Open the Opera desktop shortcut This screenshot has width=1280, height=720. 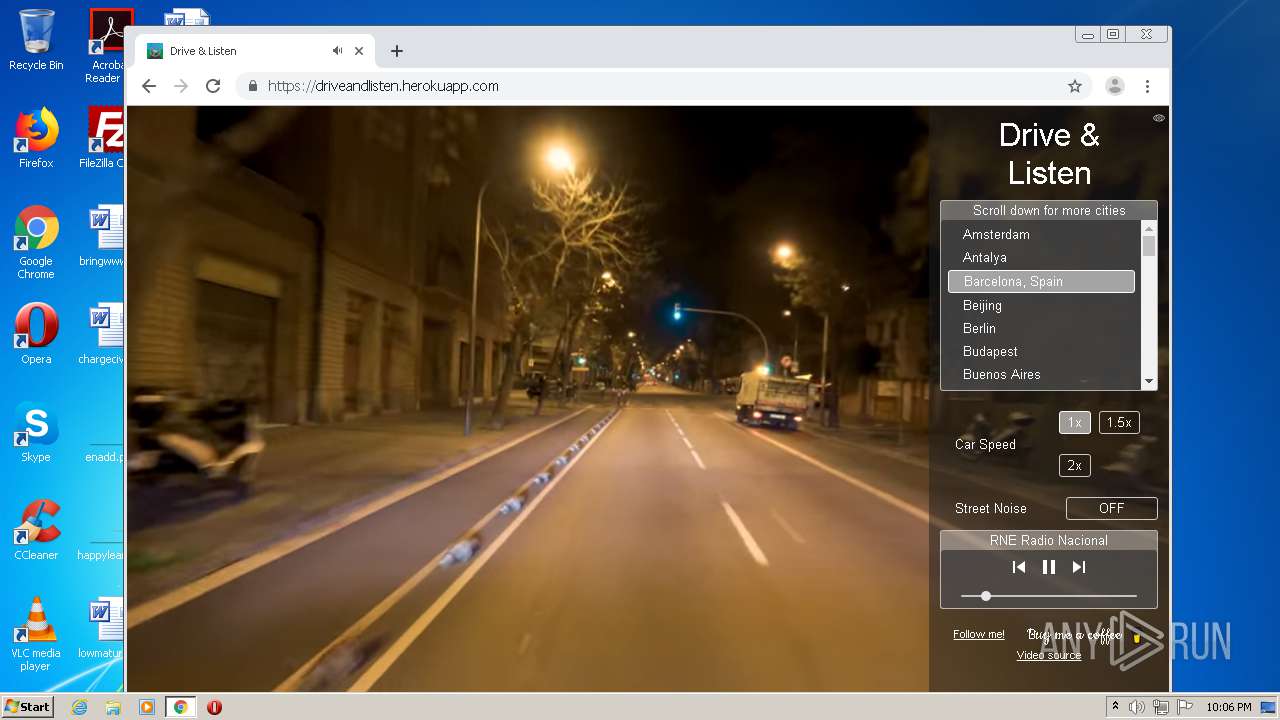(36, 334)
